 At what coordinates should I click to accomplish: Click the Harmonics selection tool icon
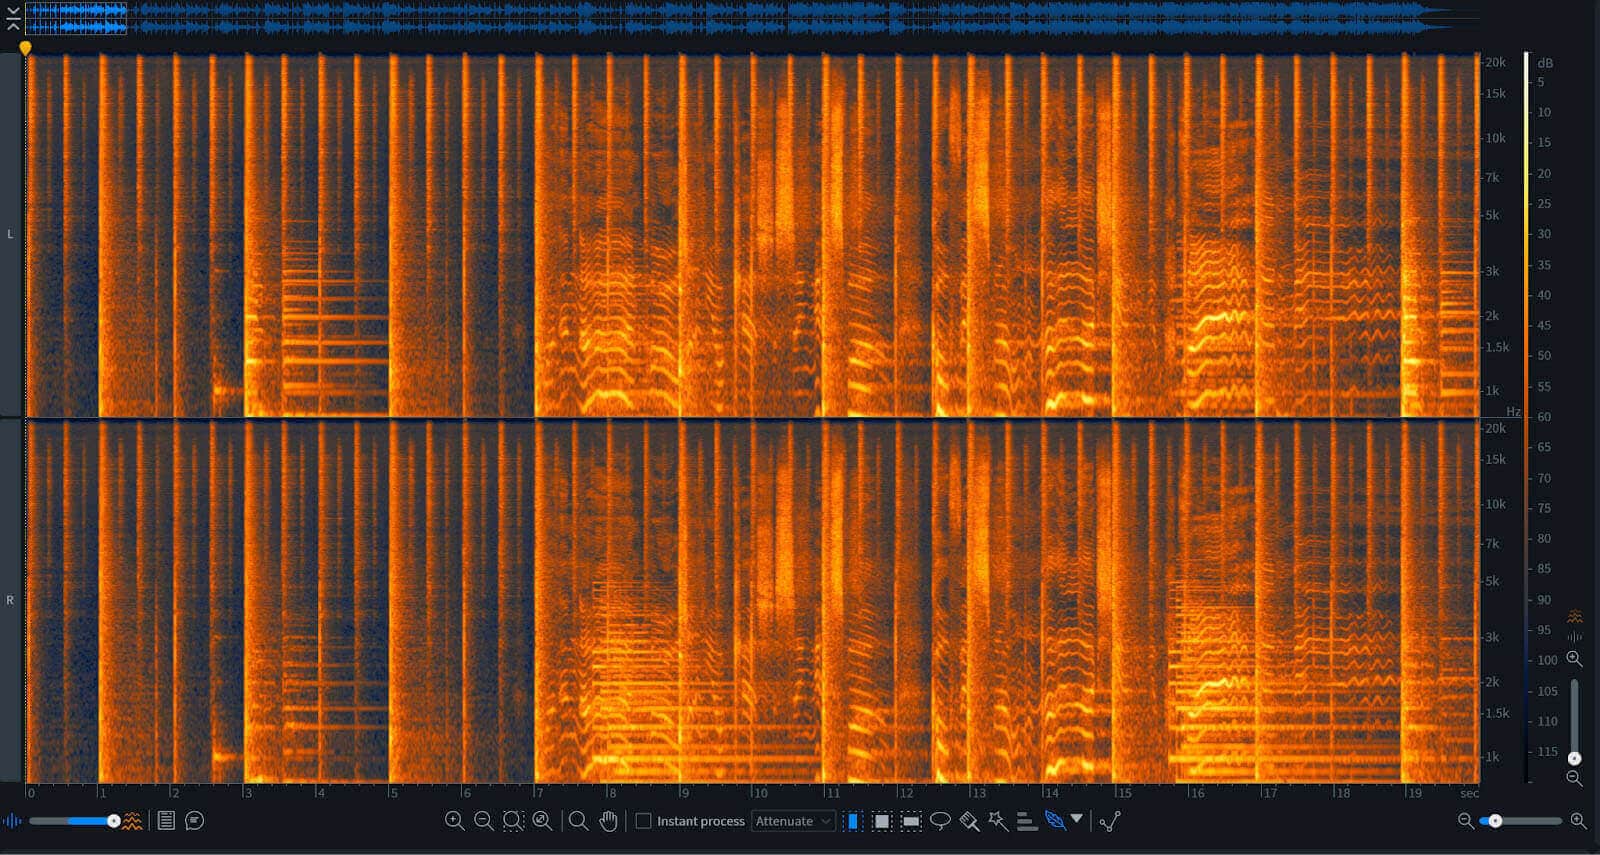click(x=1027, y=821)
